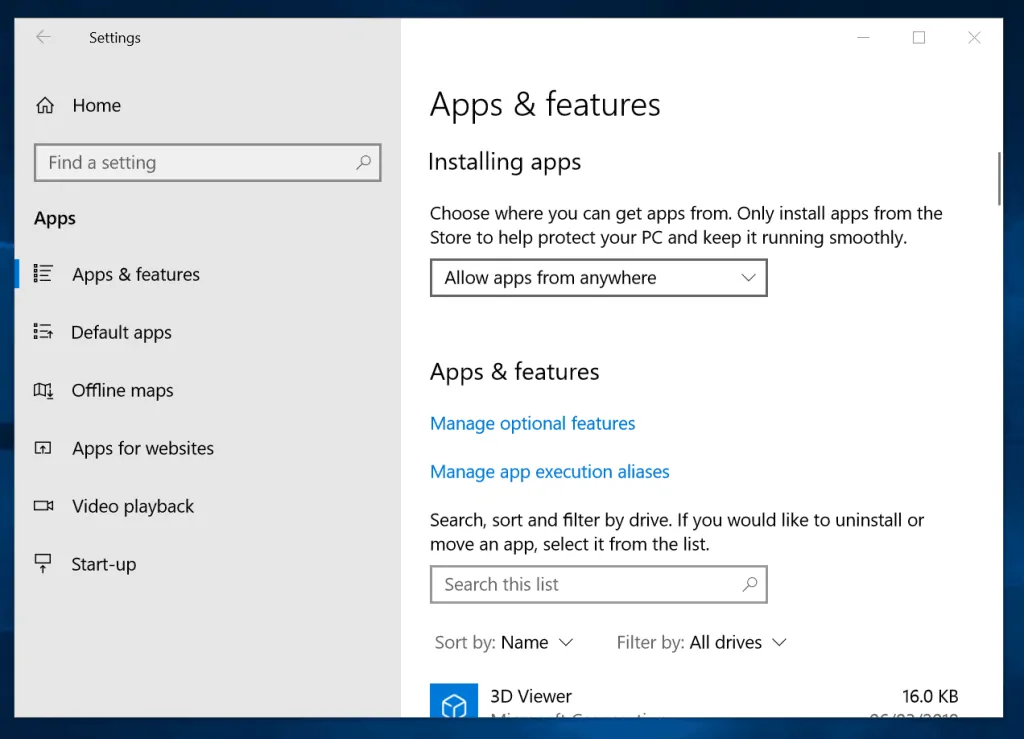Go to Offline maps settings
This screenshot has width=1024, height=739.
point(208,390)
